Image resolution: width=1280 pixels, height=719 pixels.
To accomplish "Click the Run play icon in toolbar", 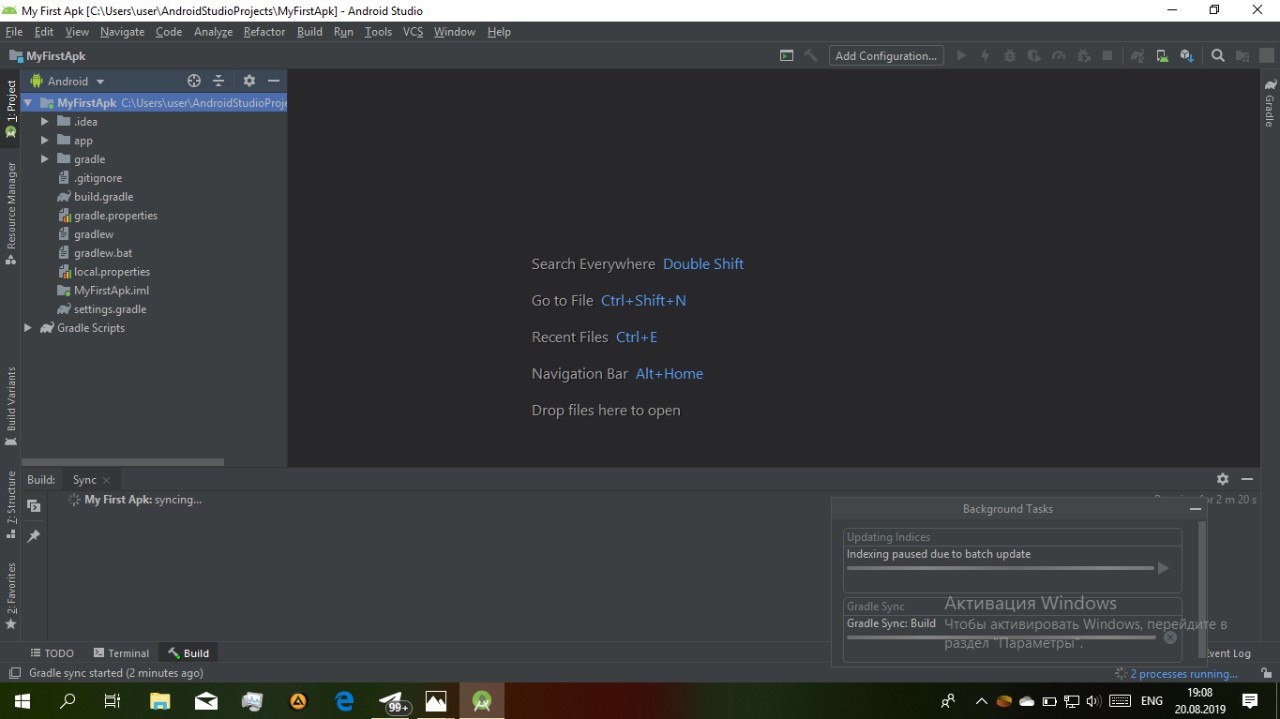I will (961, 56).
